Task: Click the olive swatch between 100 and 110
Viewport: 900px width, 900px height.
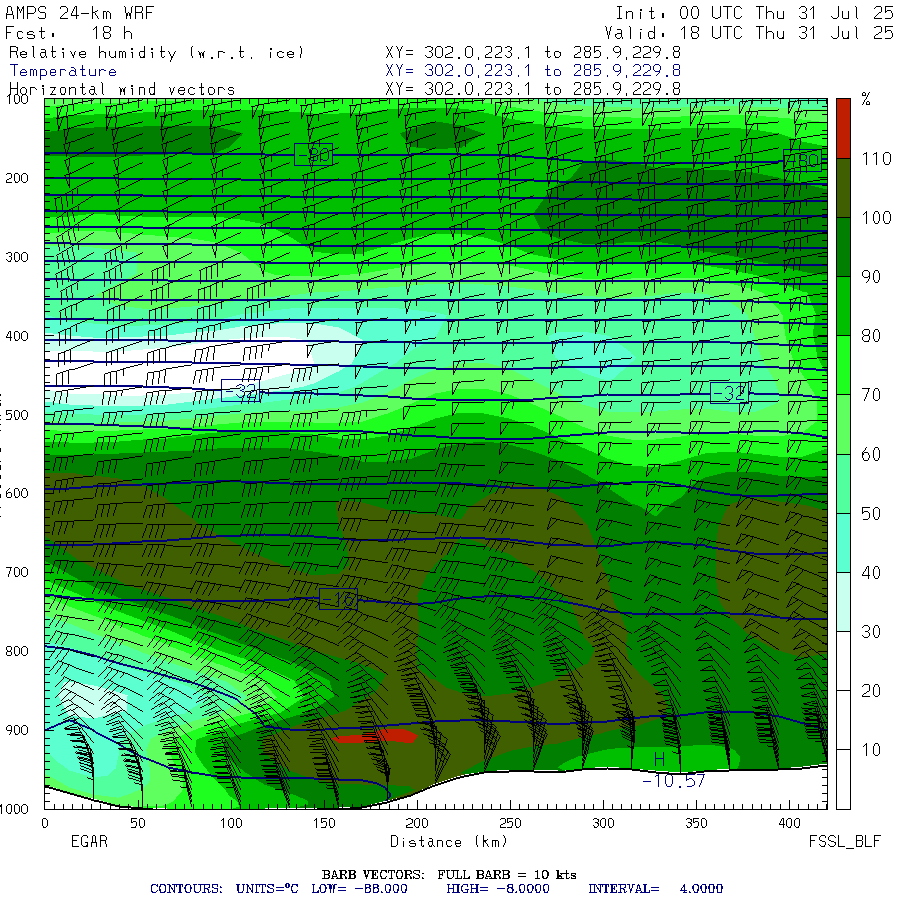Action: (x=843, y=188)
